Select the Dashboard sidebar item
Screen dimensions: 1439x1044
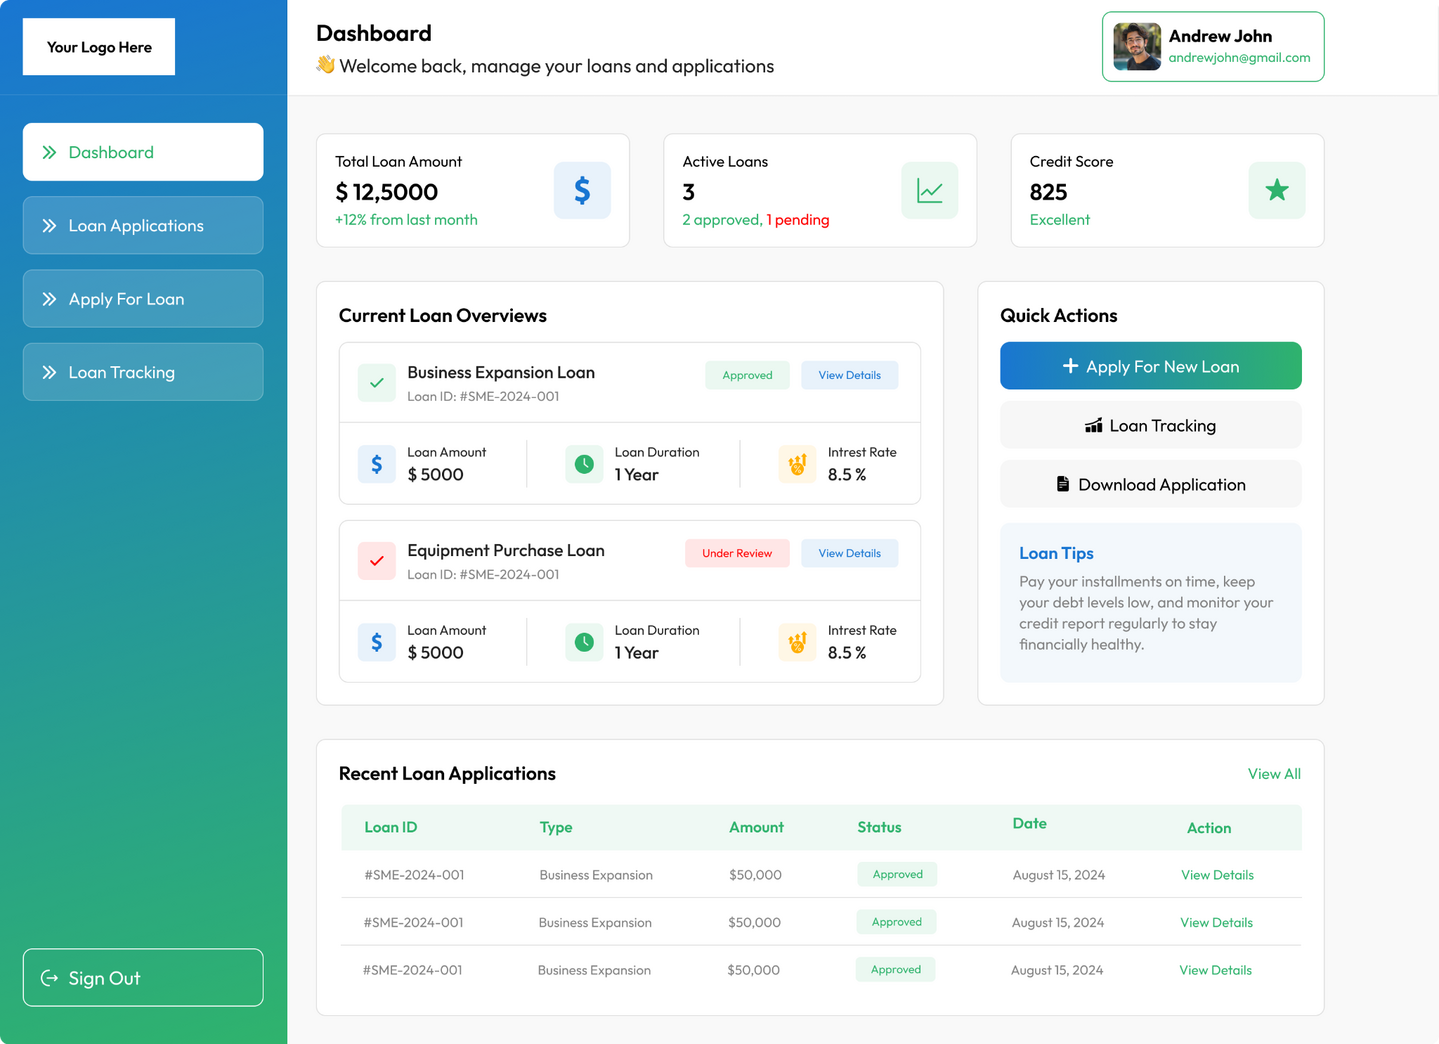143,152
